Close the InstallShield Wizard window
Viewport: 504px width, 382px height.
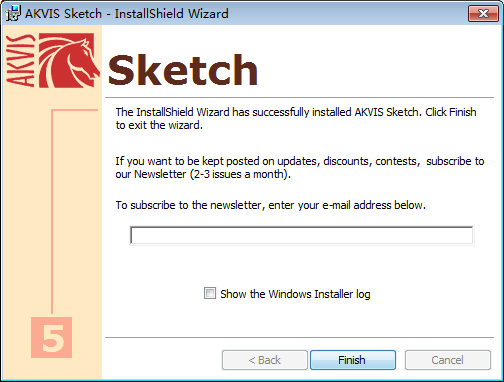483,13
